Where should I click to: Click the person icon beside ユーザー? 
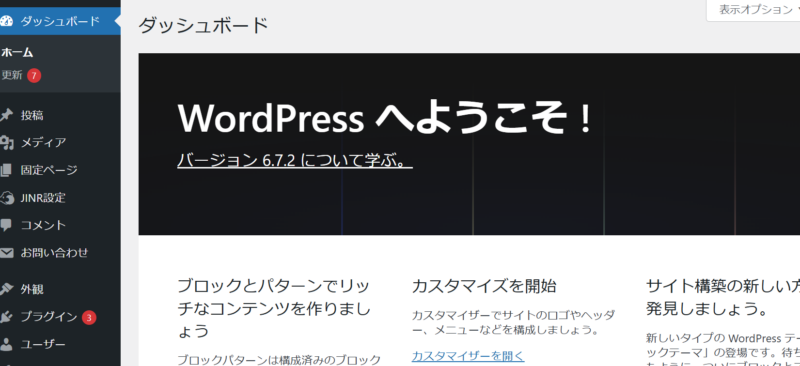pyautogui.click(x=6, y=345)
